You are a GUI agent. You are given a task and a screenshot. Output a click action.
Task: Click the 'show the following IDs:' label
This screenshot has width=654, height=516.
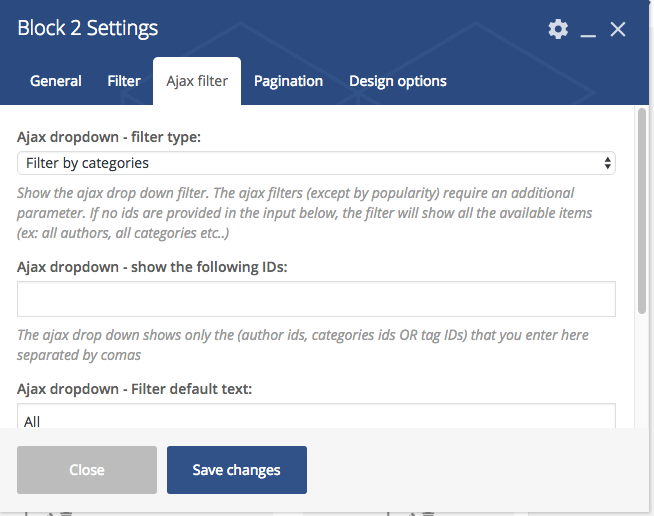pyautogui.click(x=152, y=267)
